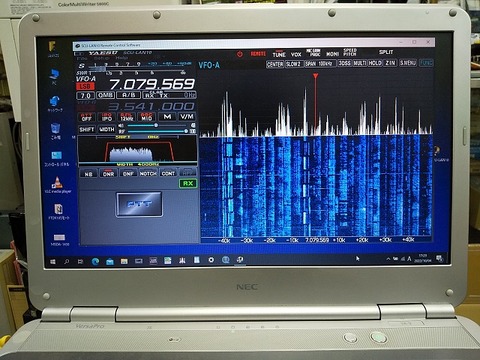480x360 pixels.
Task: Click the V/M button
Action: (x=187, y=116)
